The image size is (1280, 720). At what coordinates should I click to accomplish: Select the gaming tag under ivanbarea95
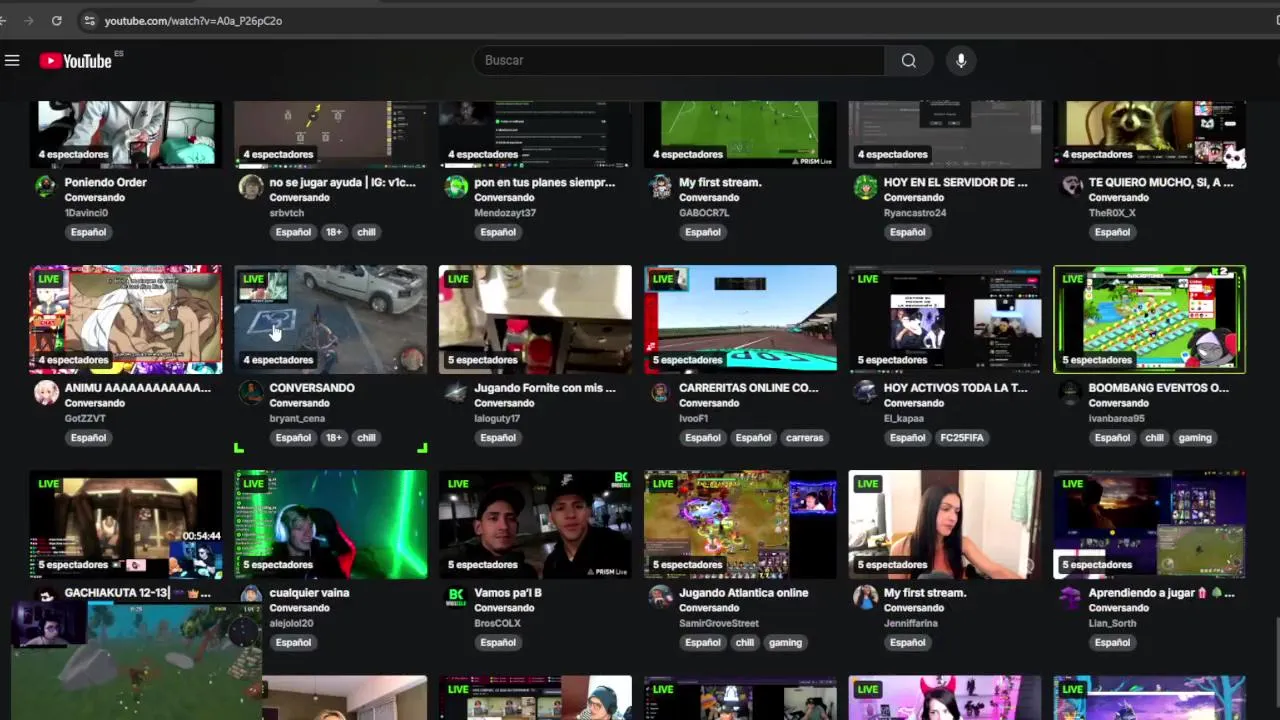tap(1195, 438)
